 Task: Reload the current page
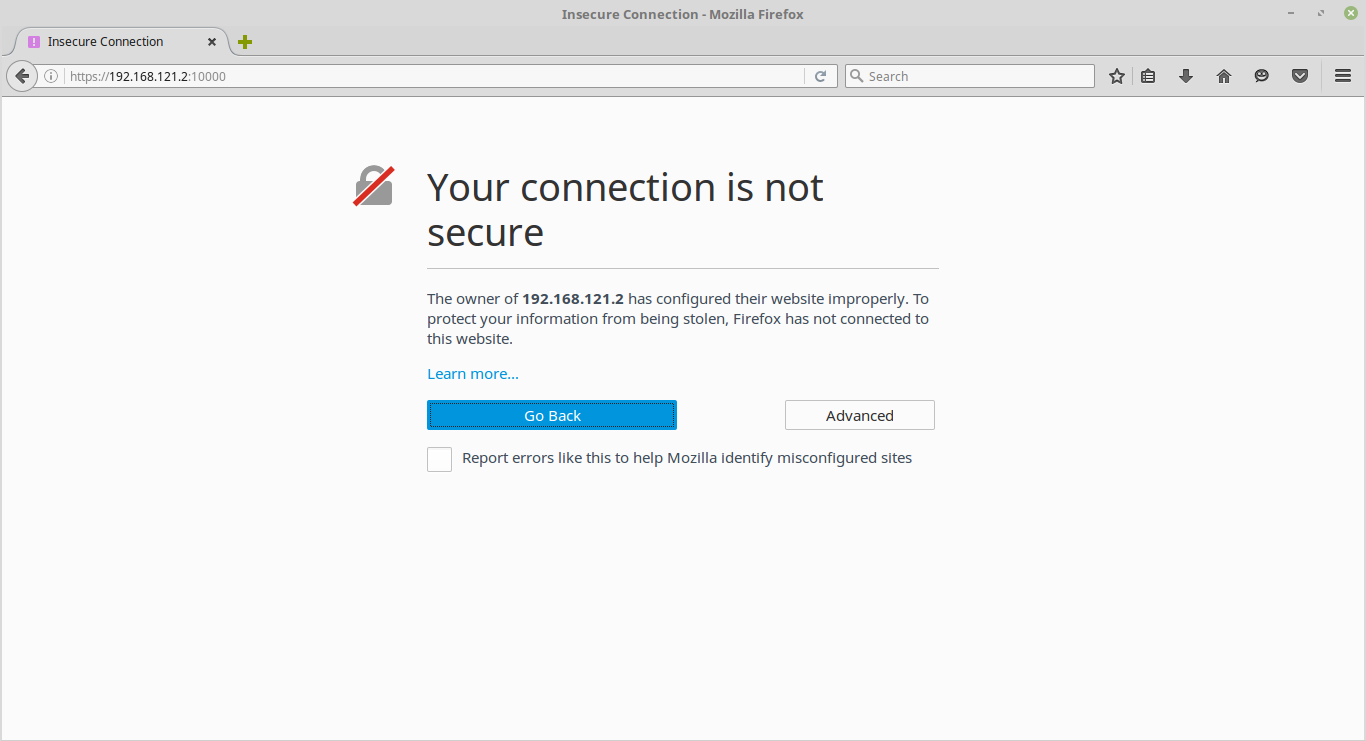coord(820,76)
